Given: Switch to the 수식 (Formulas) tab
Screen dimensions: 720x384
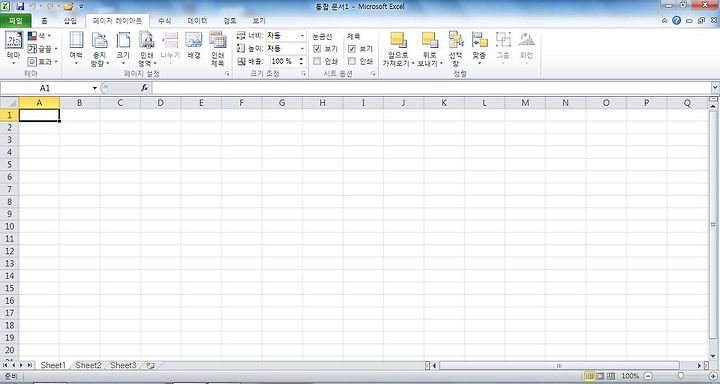Looking at the screenshot, I should (x=164, y=21).
